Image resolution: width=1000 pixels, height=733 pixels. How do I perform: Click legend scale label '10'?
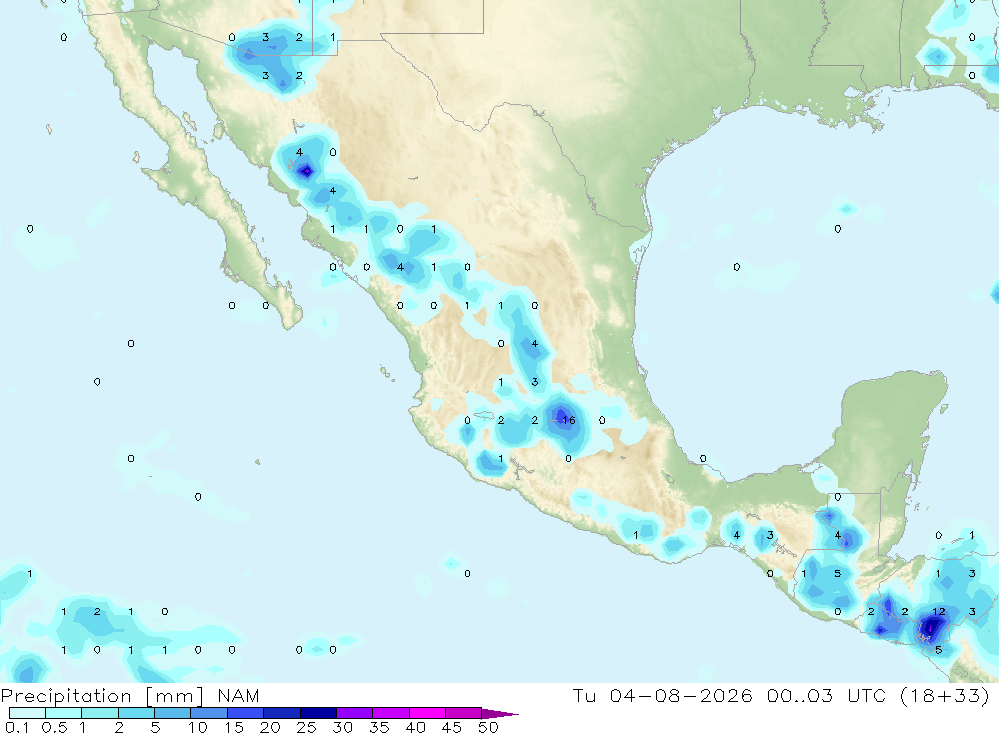pos(198,727)
